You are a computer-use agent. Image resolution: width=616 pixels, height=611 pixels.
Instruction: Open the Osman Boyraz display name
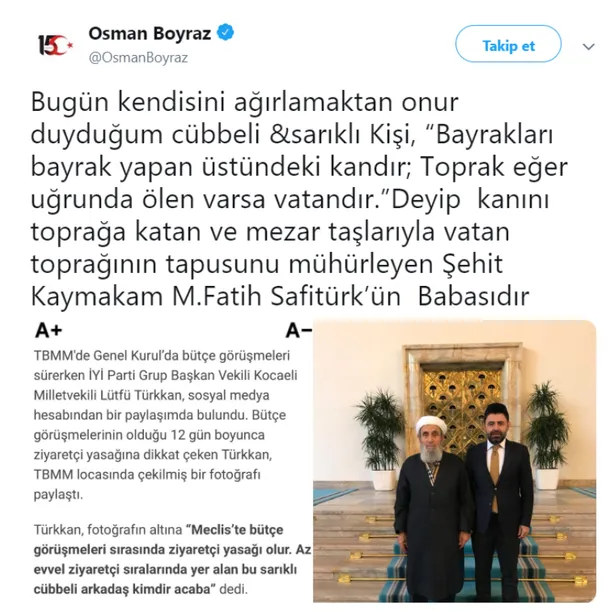pos(150,33)
